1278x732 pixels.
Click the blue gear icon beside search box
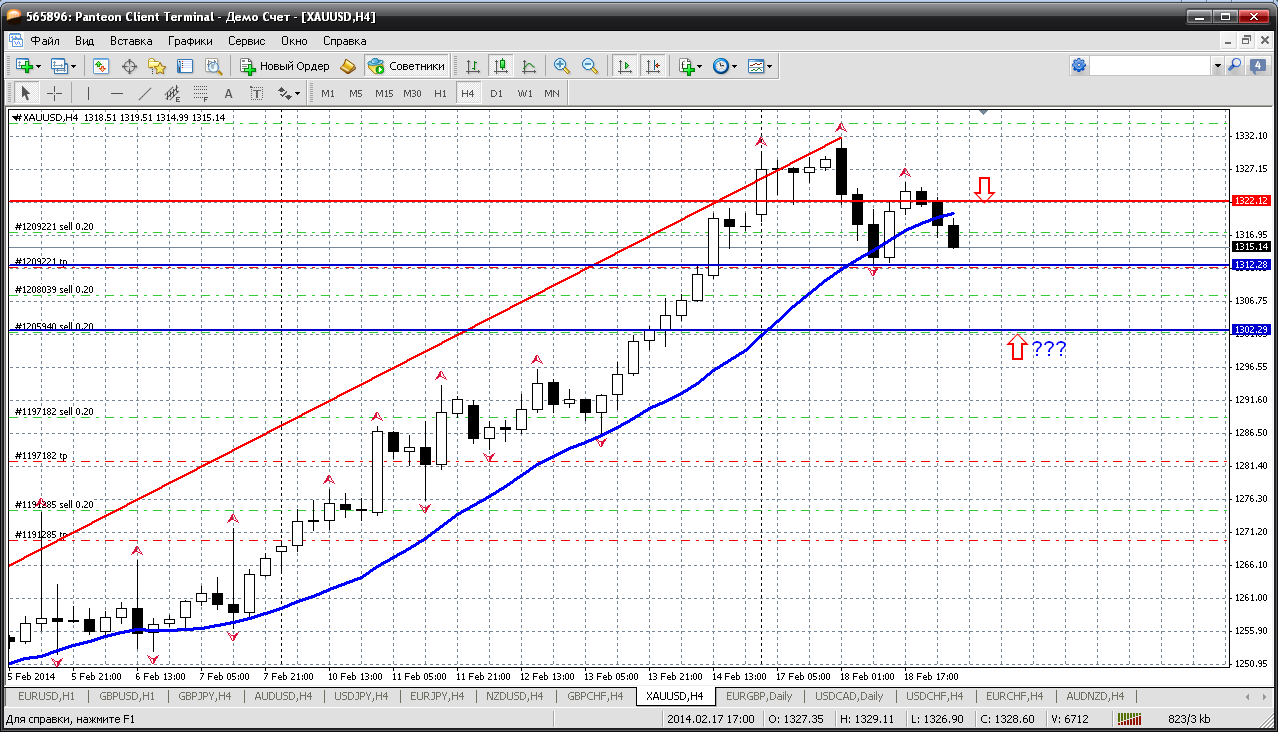point(1078,65)
